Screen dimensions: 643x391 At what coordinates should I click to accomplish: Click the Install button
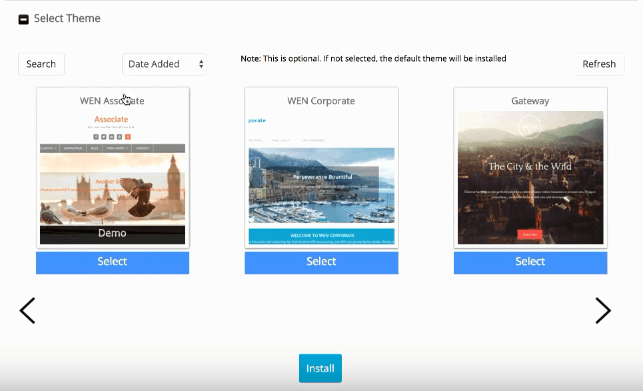point(320,368)
